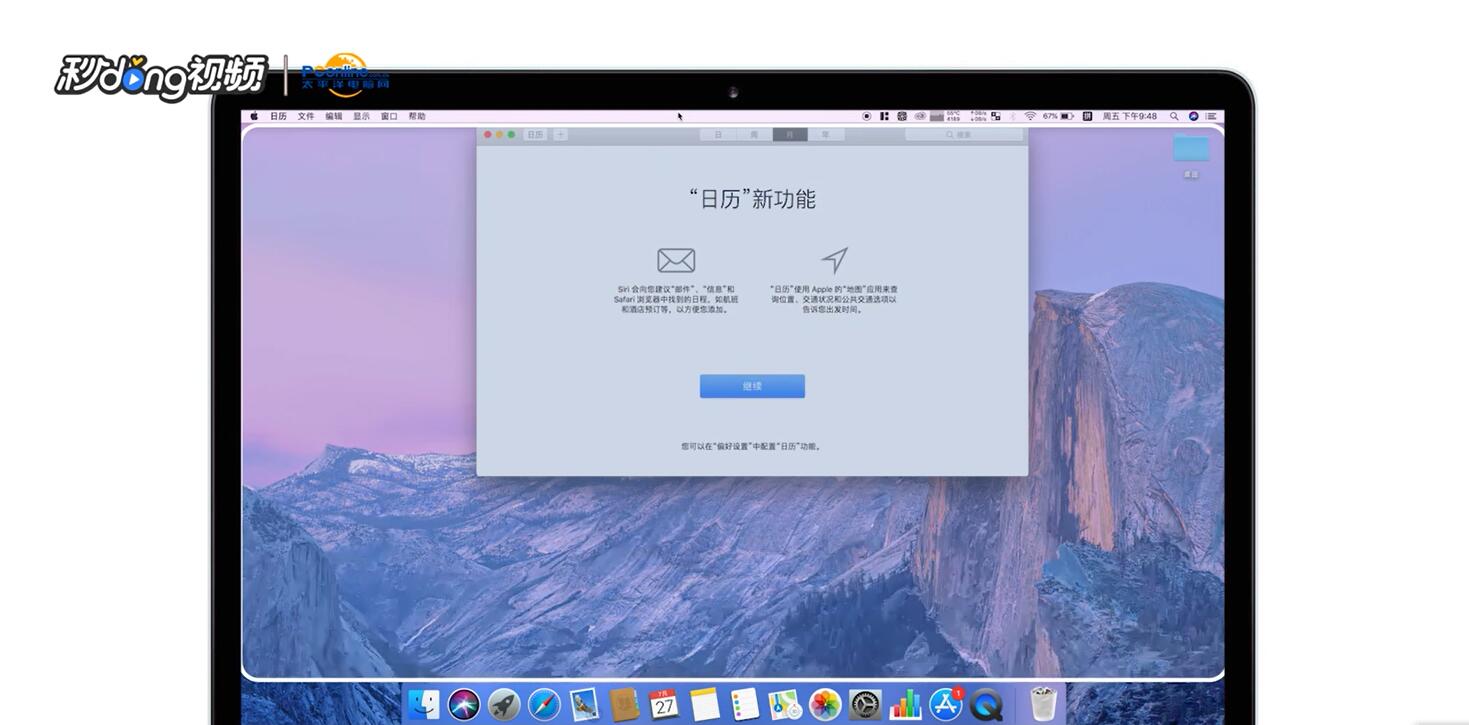Viewport: 1469px width, 725px height.
Task: Open Spotlight search magnifier in menu bar
Action: (x=1174, y=116)
